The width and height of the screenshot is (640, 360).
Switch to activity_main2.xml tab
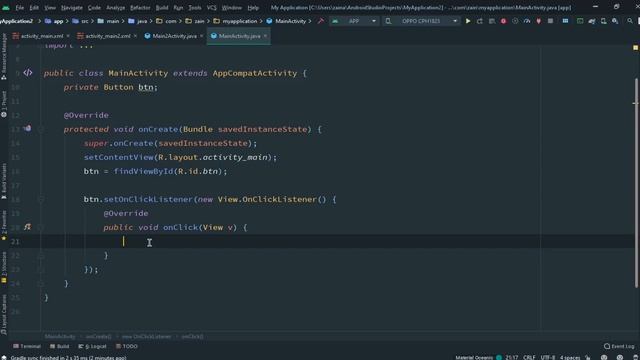tap(108, 36)
